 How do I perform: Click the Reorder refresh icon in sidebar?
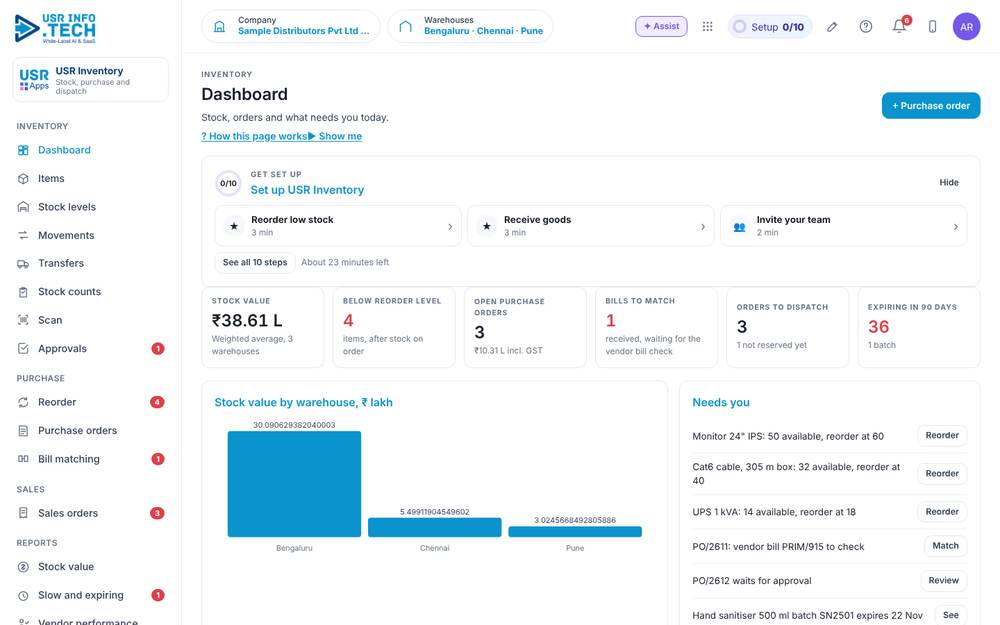point(23,402)
